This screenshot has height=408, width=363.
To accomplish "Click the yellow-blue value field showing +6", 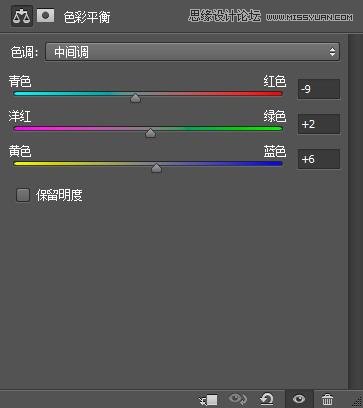I will point(319,159).
